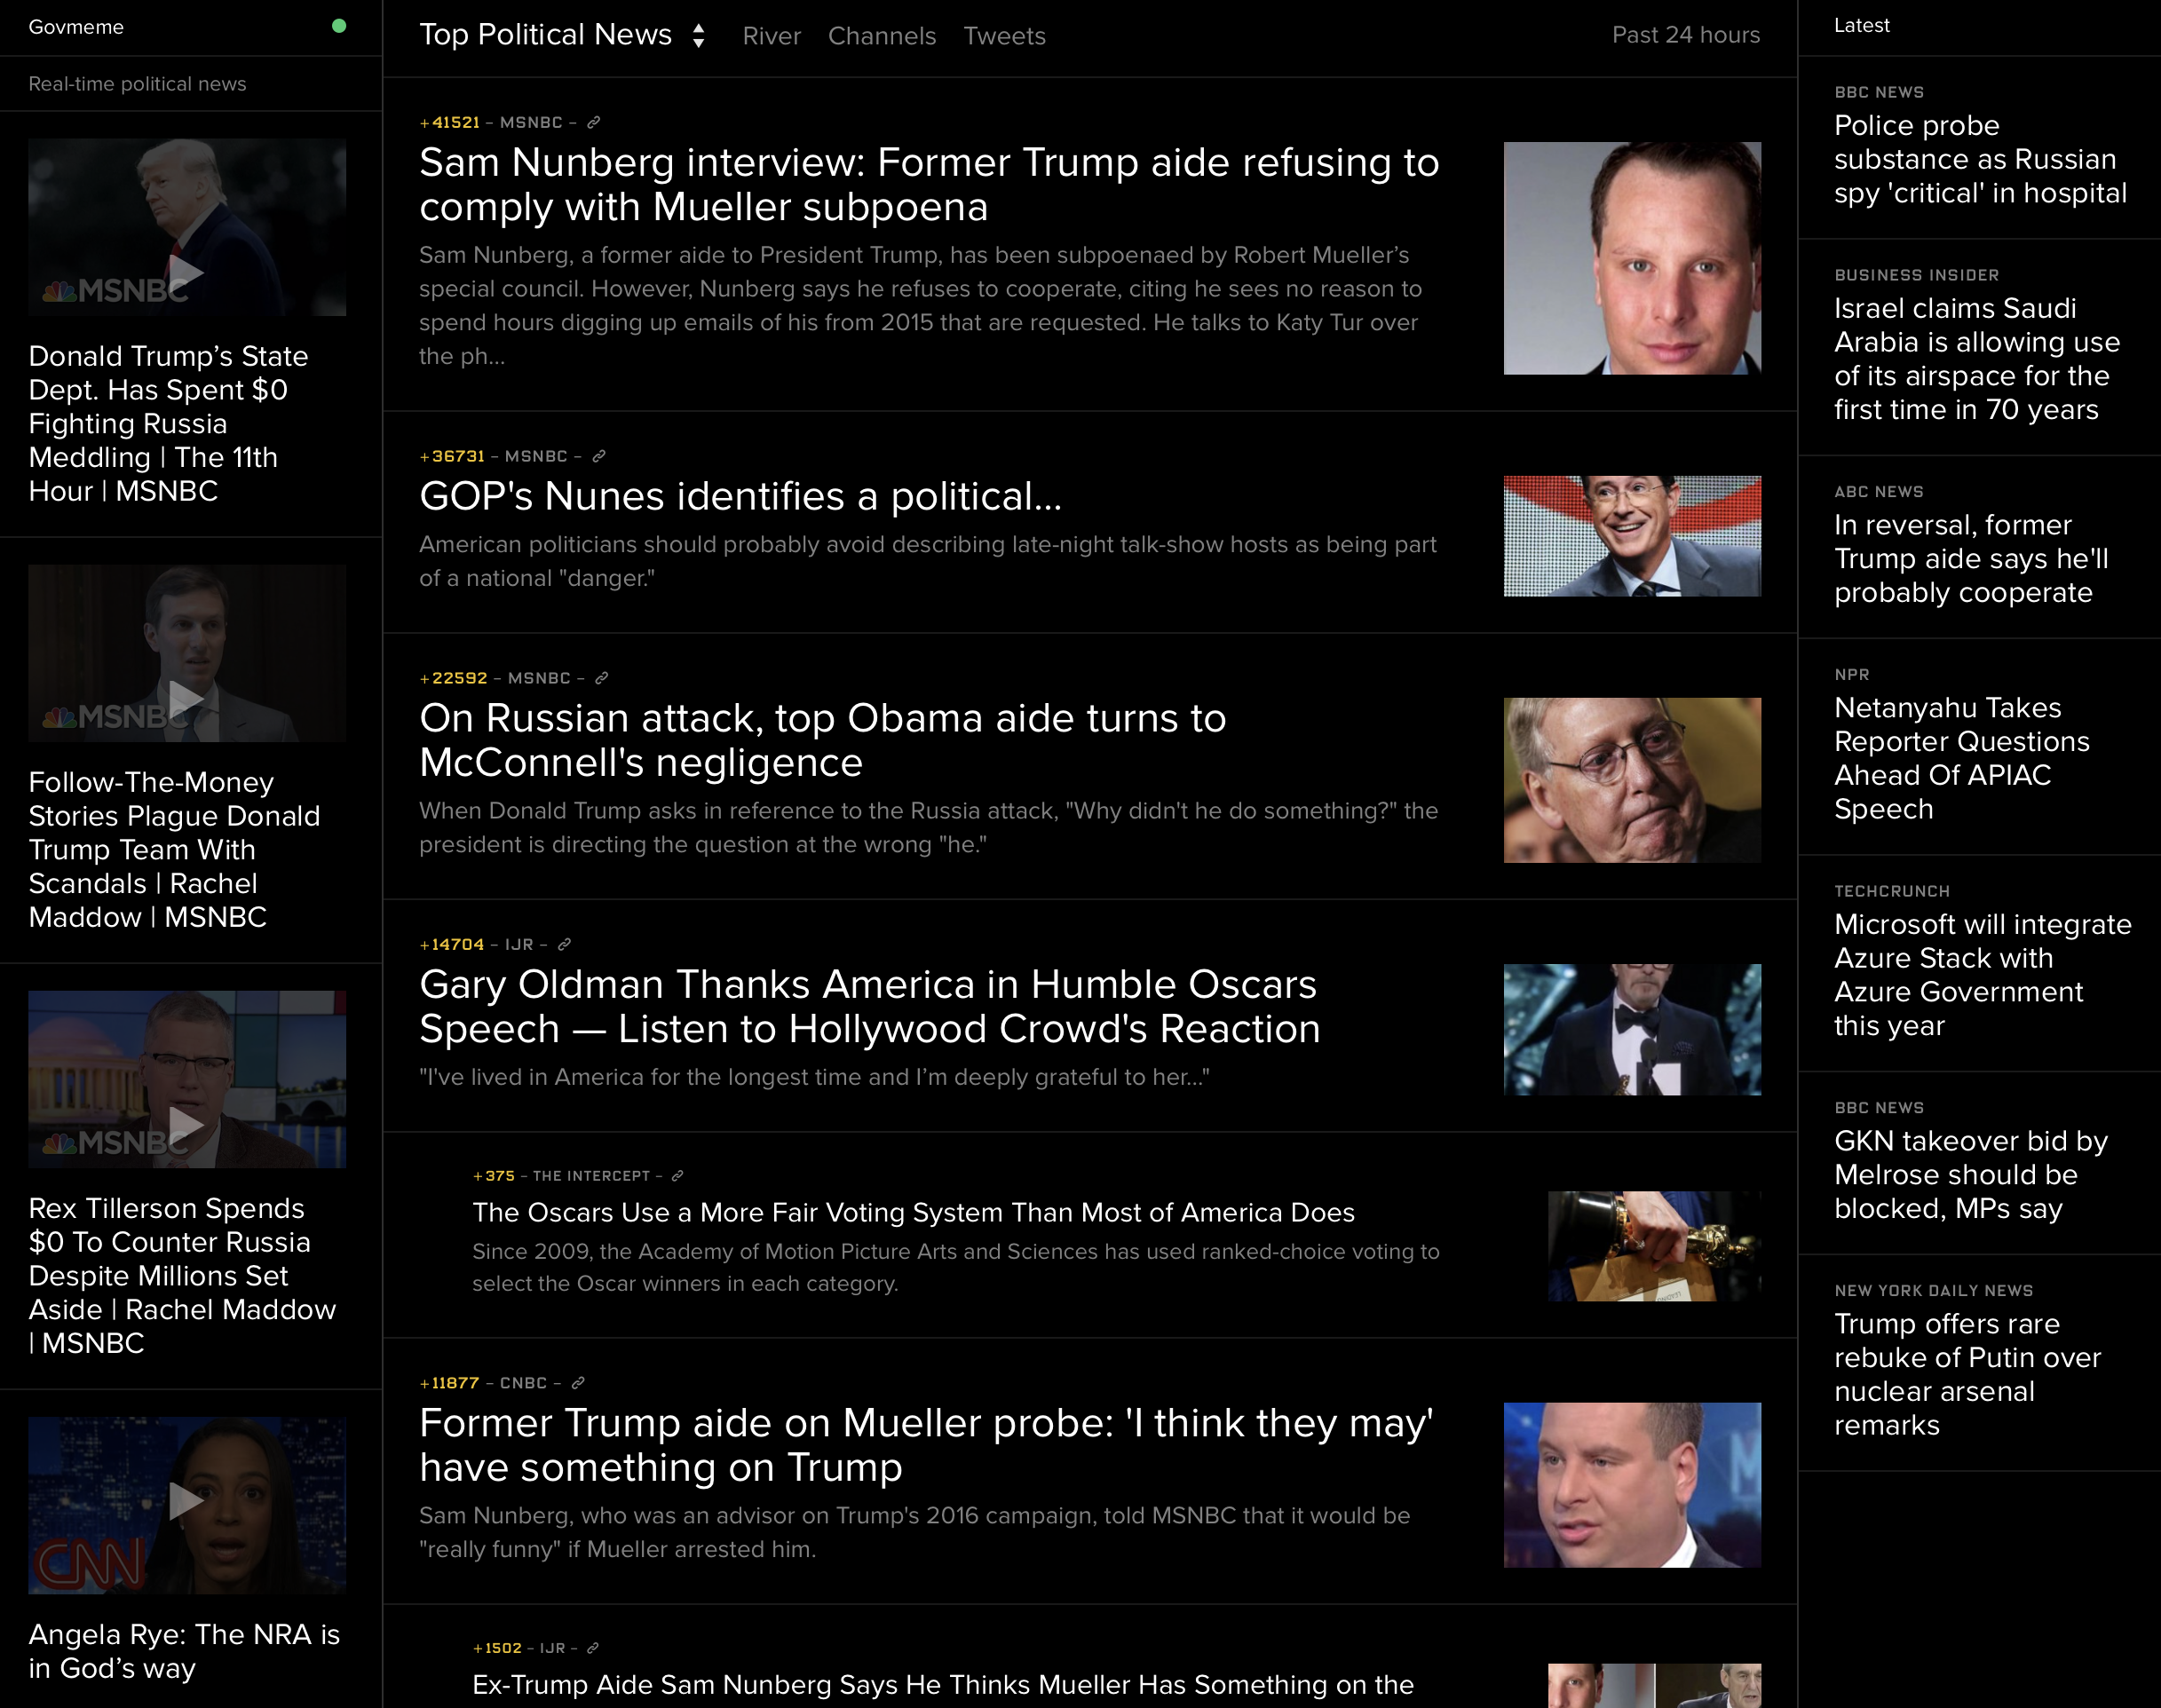Click the Mitch McConnell article thumbnail

coord(1631,780)
